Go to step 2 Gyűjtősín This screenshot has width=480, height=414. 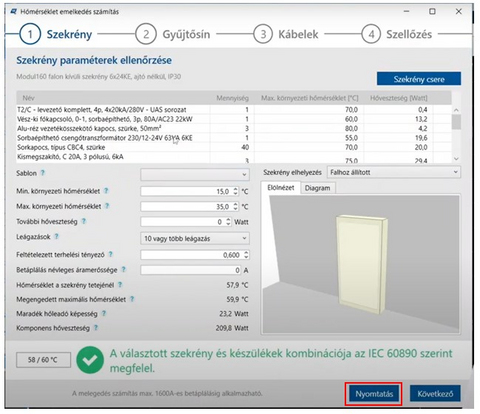pyautogui.click(x=173, y=34)
